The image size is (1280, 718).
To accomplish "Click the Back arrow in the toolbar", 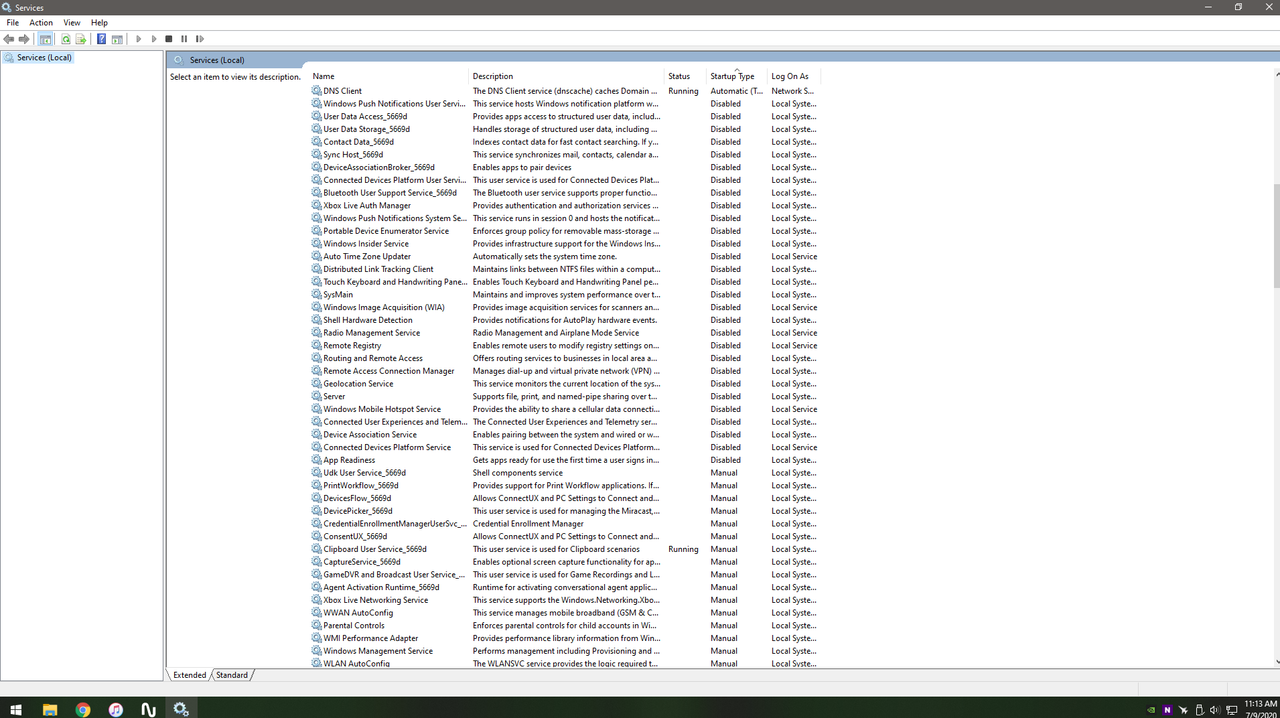I will click(x=9, y=39).
